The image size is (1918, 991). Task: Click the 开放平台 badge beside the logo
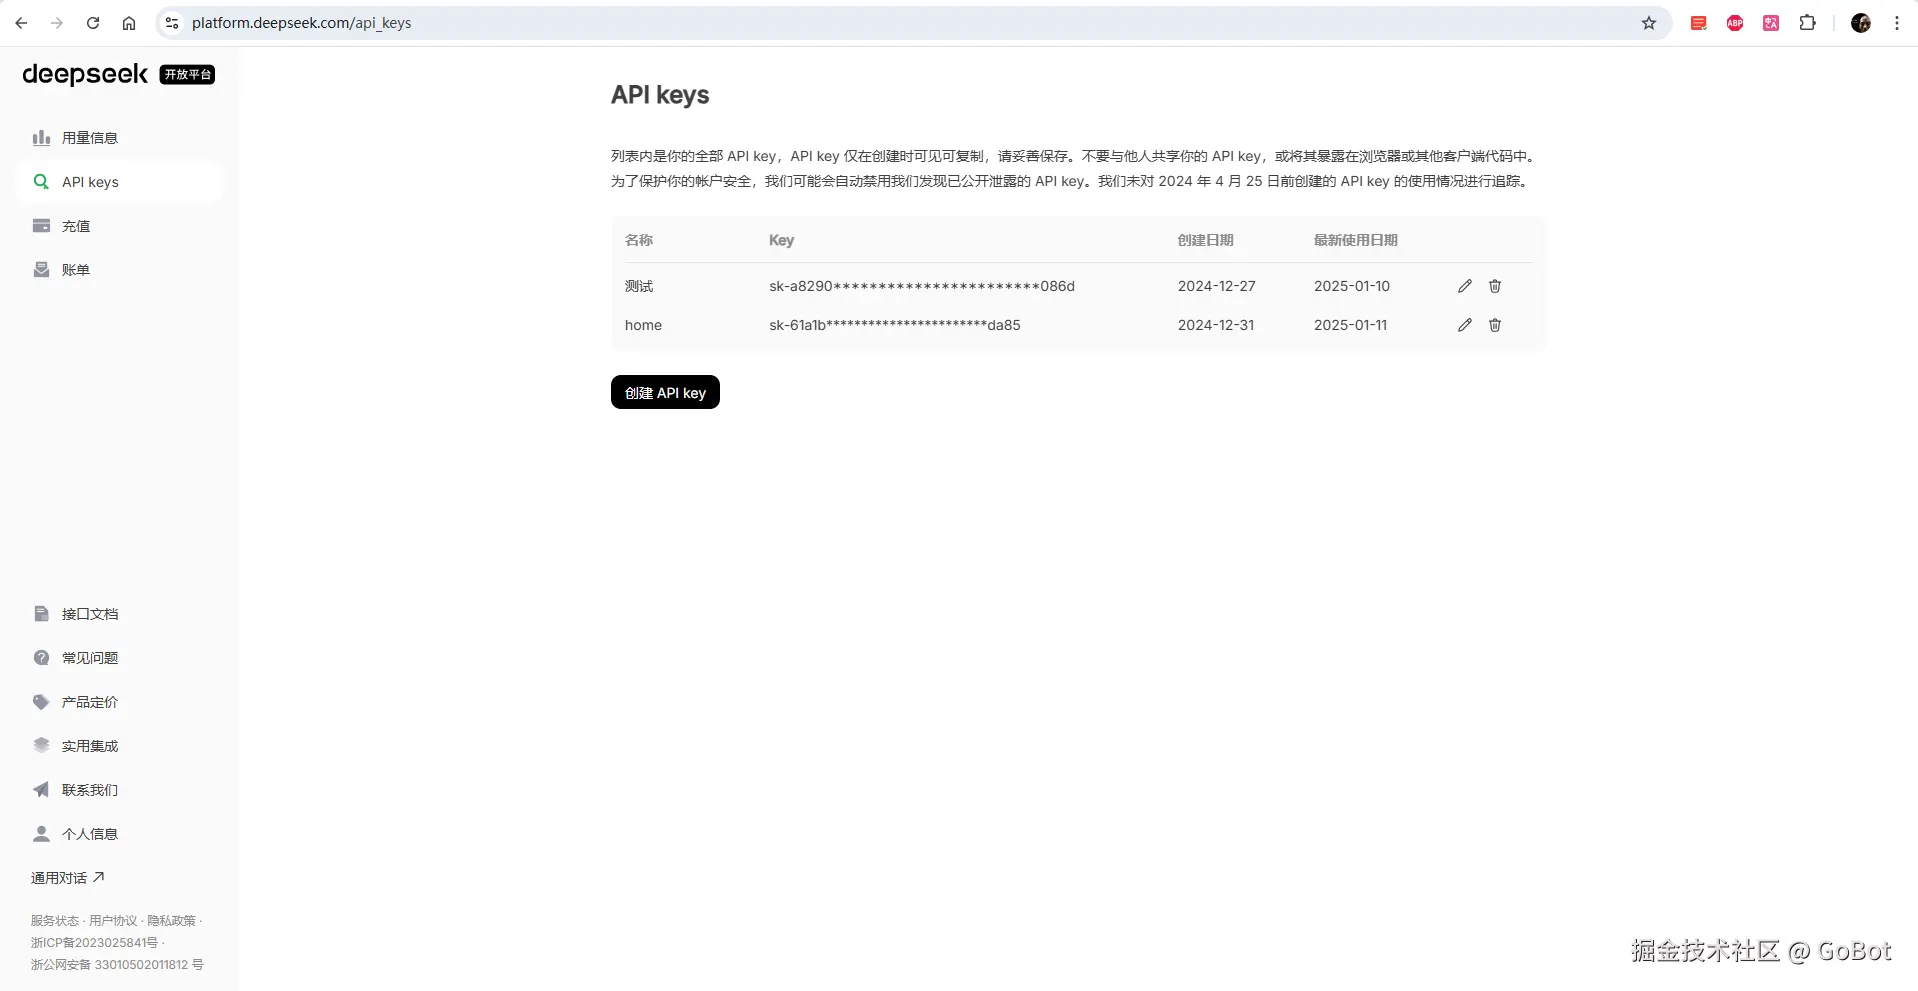(x=187, y=75)
